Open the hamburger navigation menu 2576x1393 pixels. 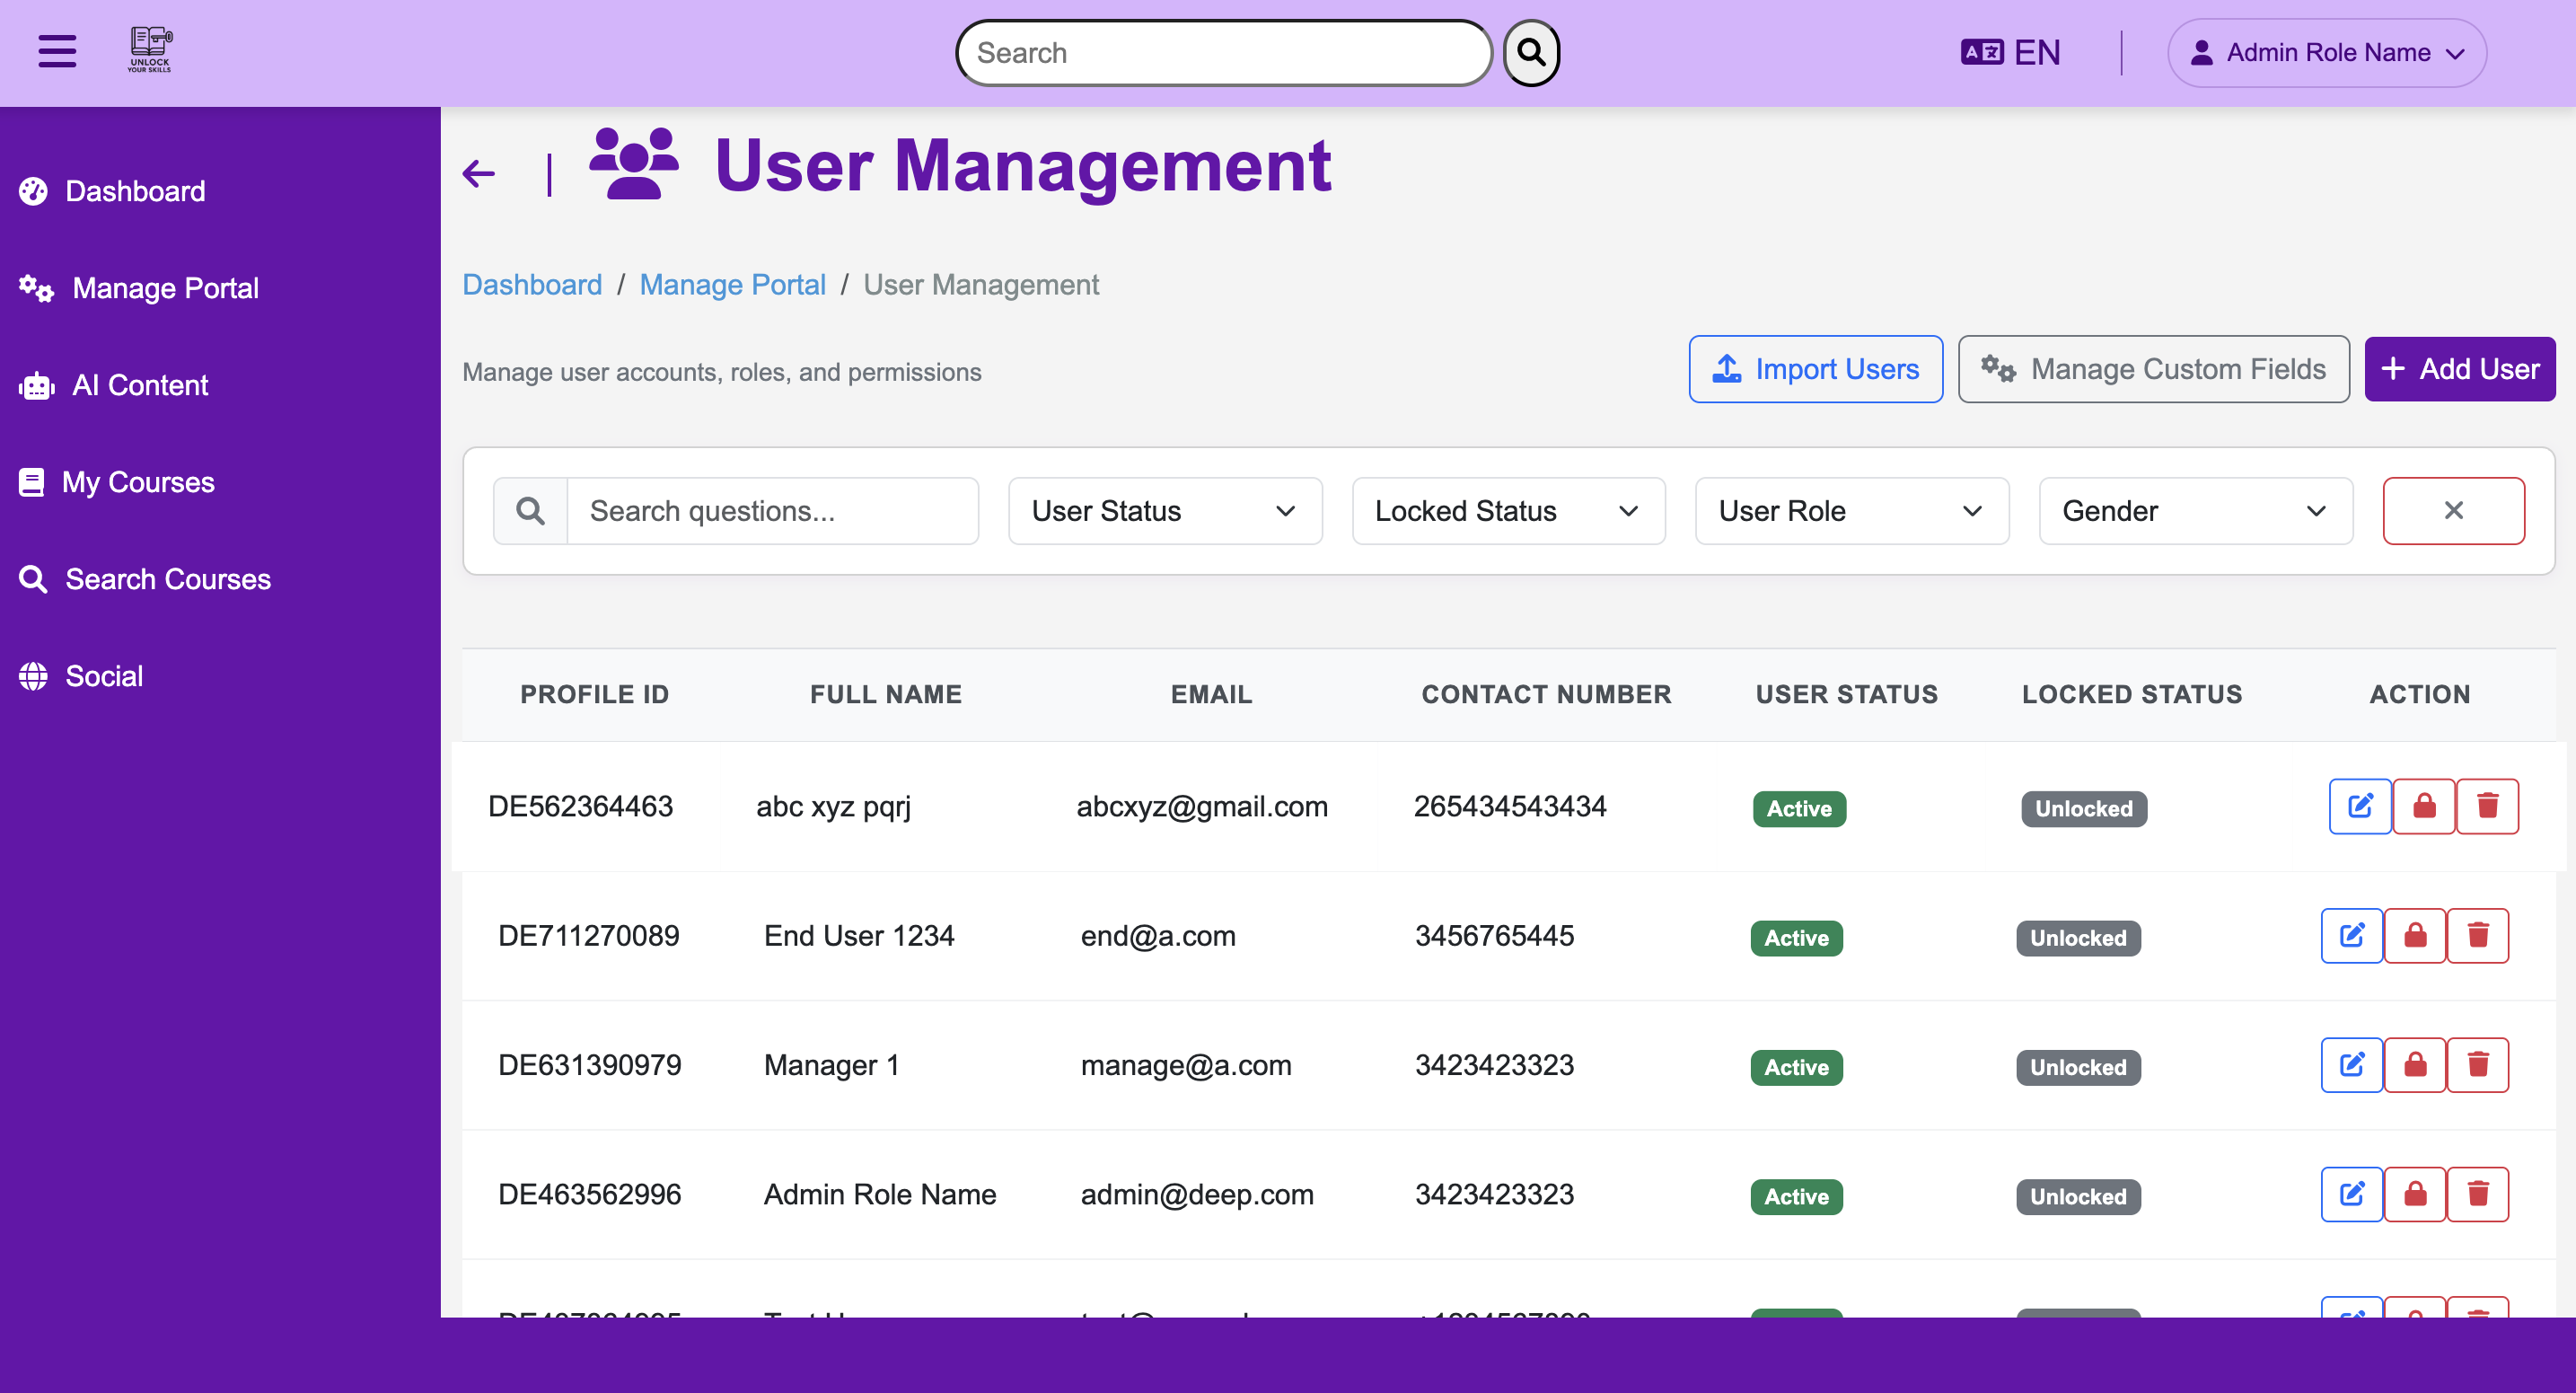(x=56, y=51)
